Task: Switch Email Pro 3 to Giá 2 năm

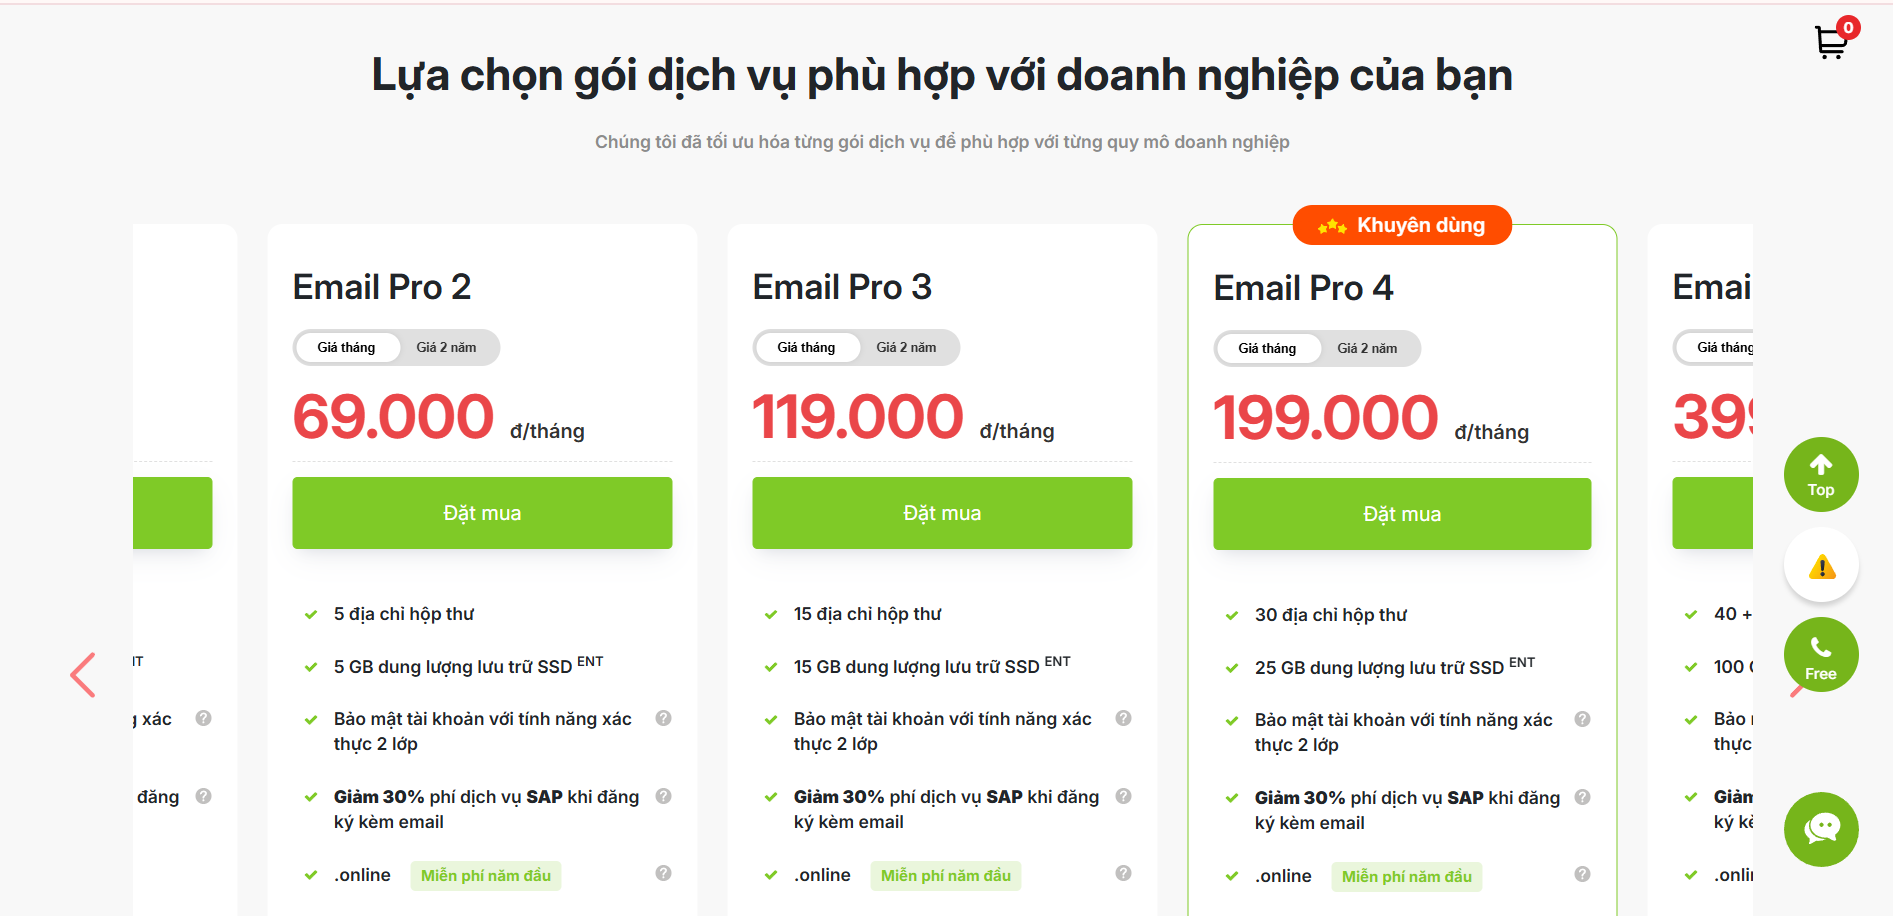Action: point(906,348)
